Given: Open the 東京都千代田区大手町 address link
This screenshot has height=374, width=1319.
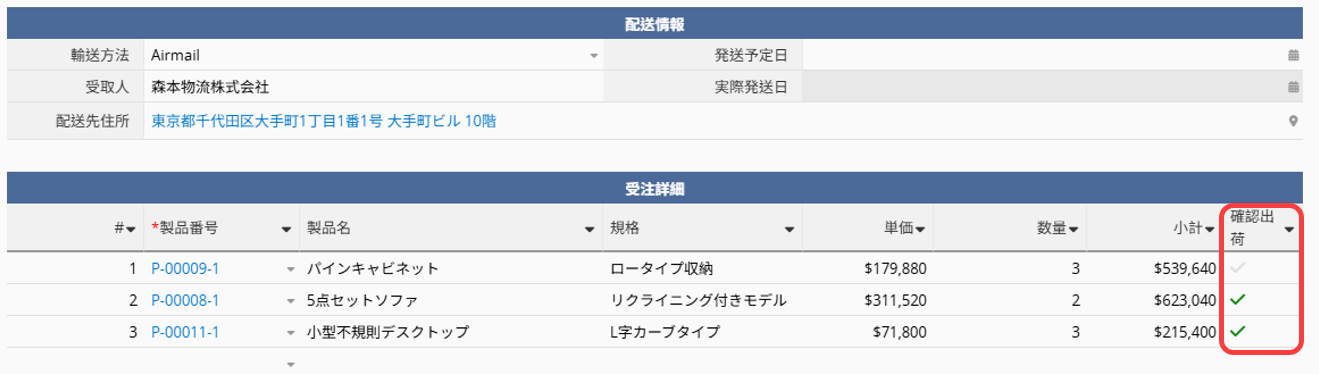Looking at the screenshot, I should (x=324, y=121).
